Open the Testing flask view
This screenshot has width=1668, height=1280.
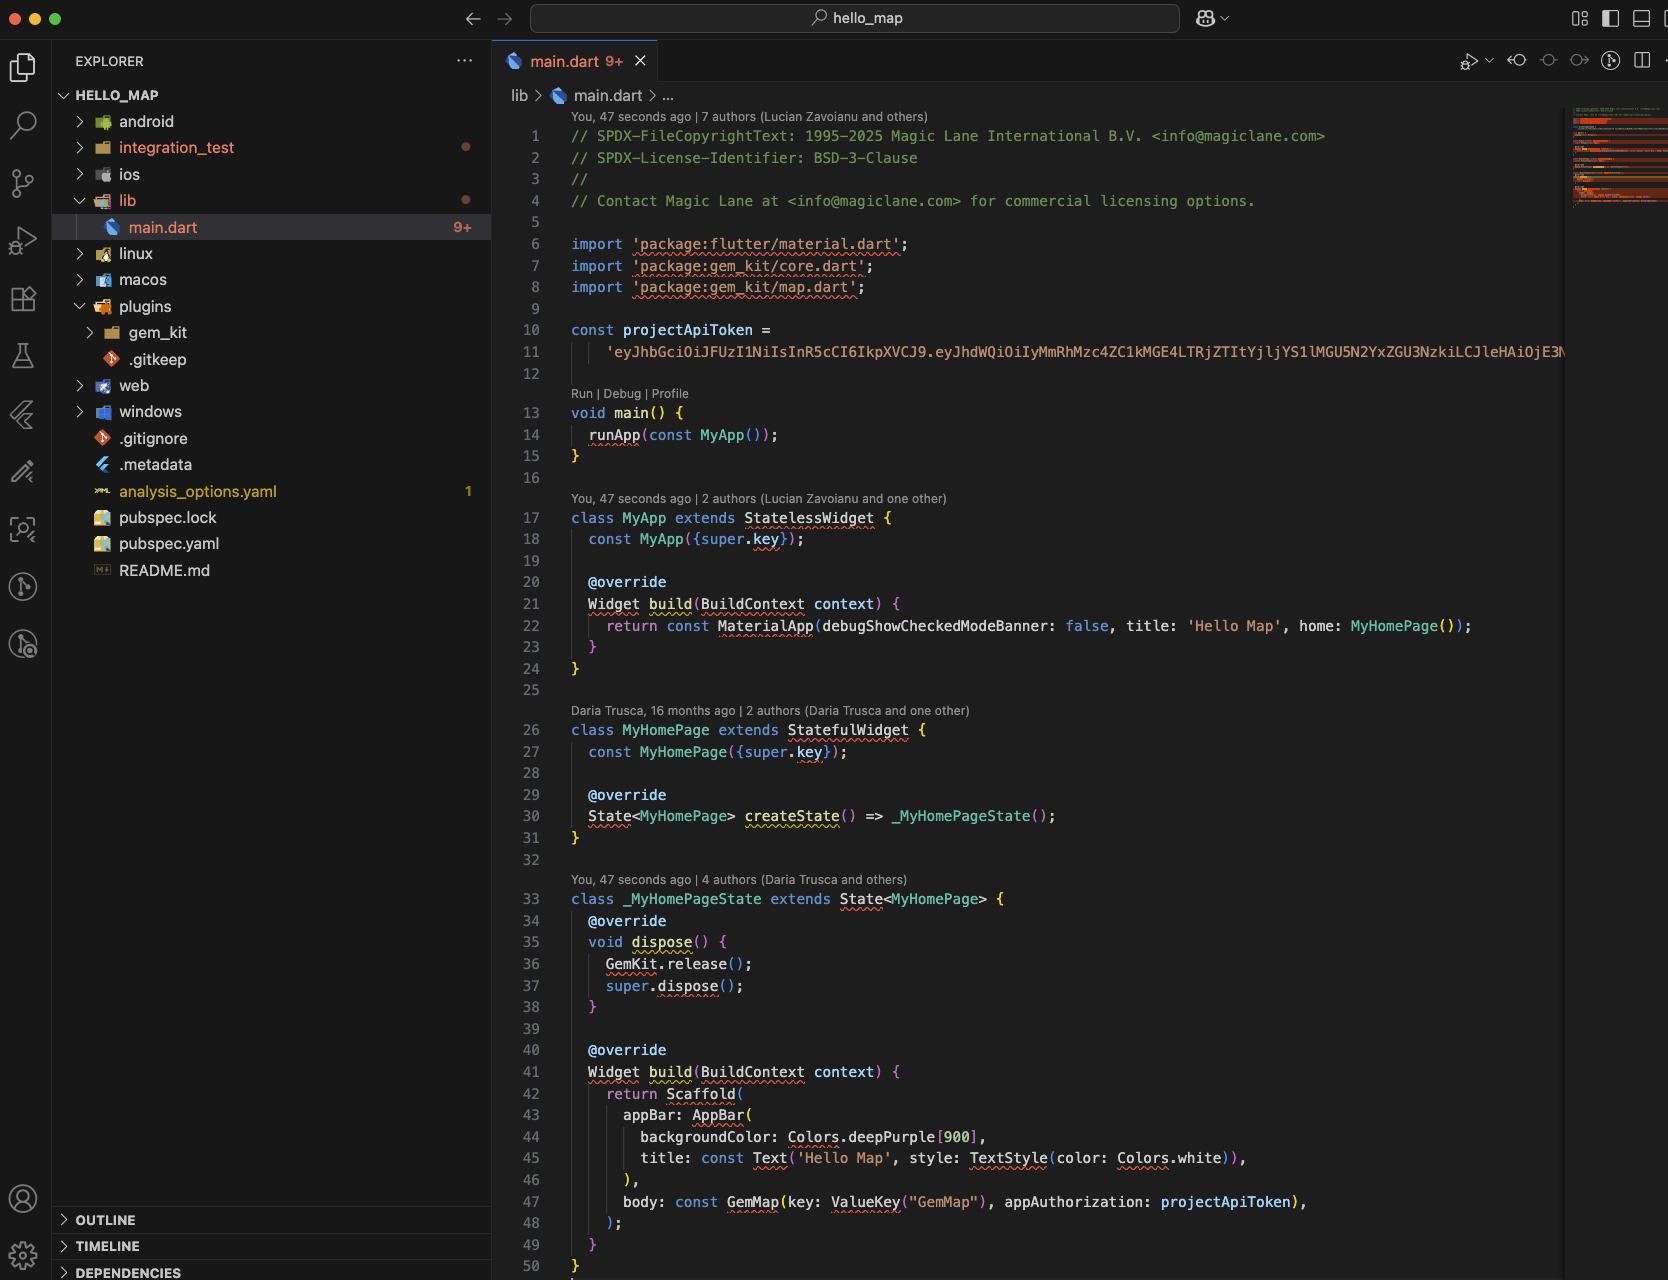pyautogui.click(x=22, y=356)
